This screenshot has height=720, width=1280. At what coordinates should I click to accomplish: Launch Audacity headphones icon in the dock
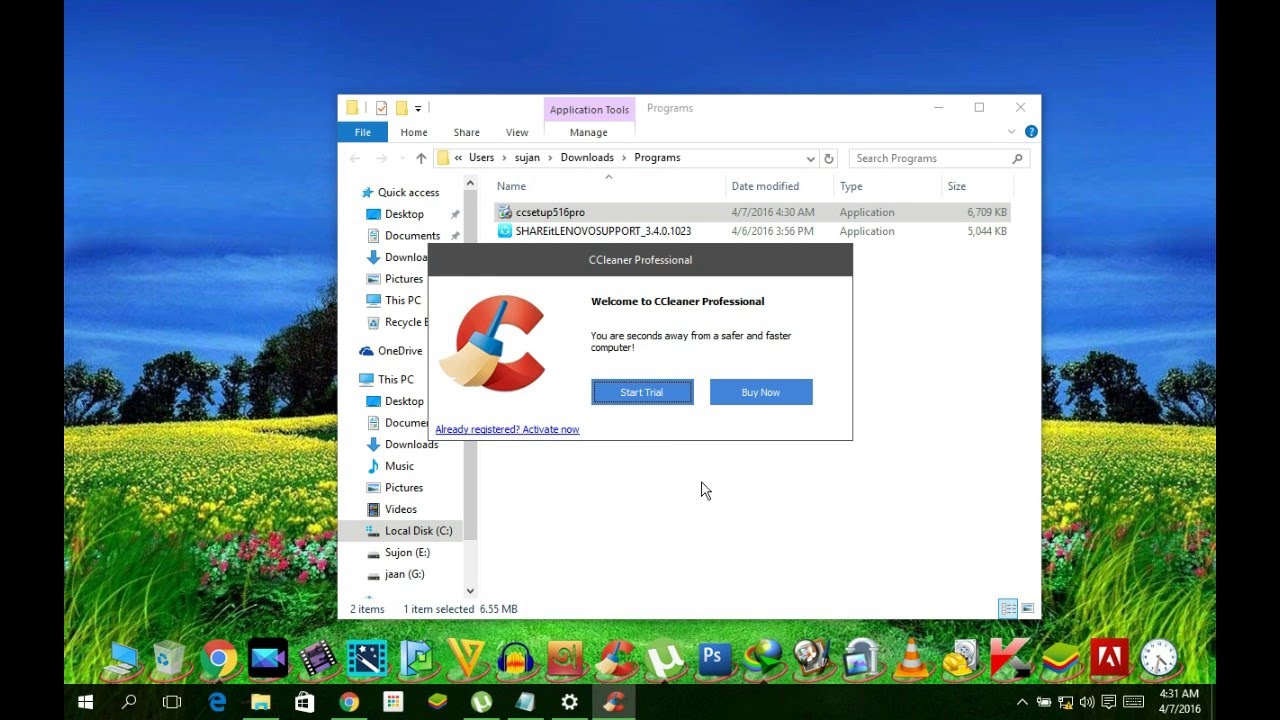coord(515,658)
